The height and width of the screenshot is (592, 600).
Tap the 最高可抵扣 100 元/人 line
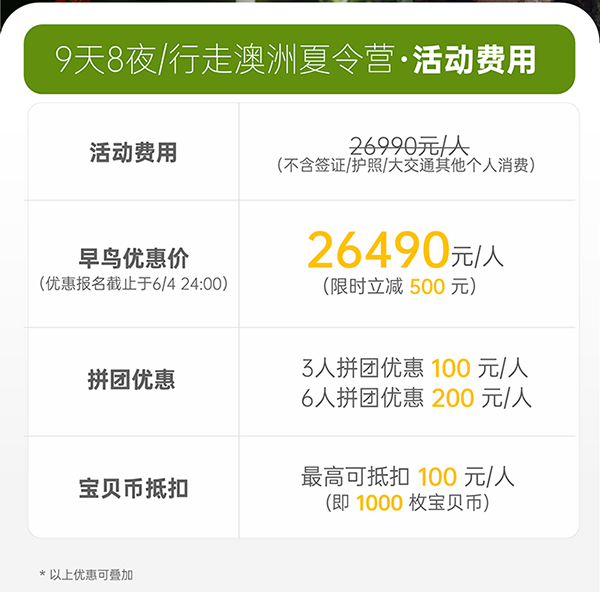coord(408,477)
